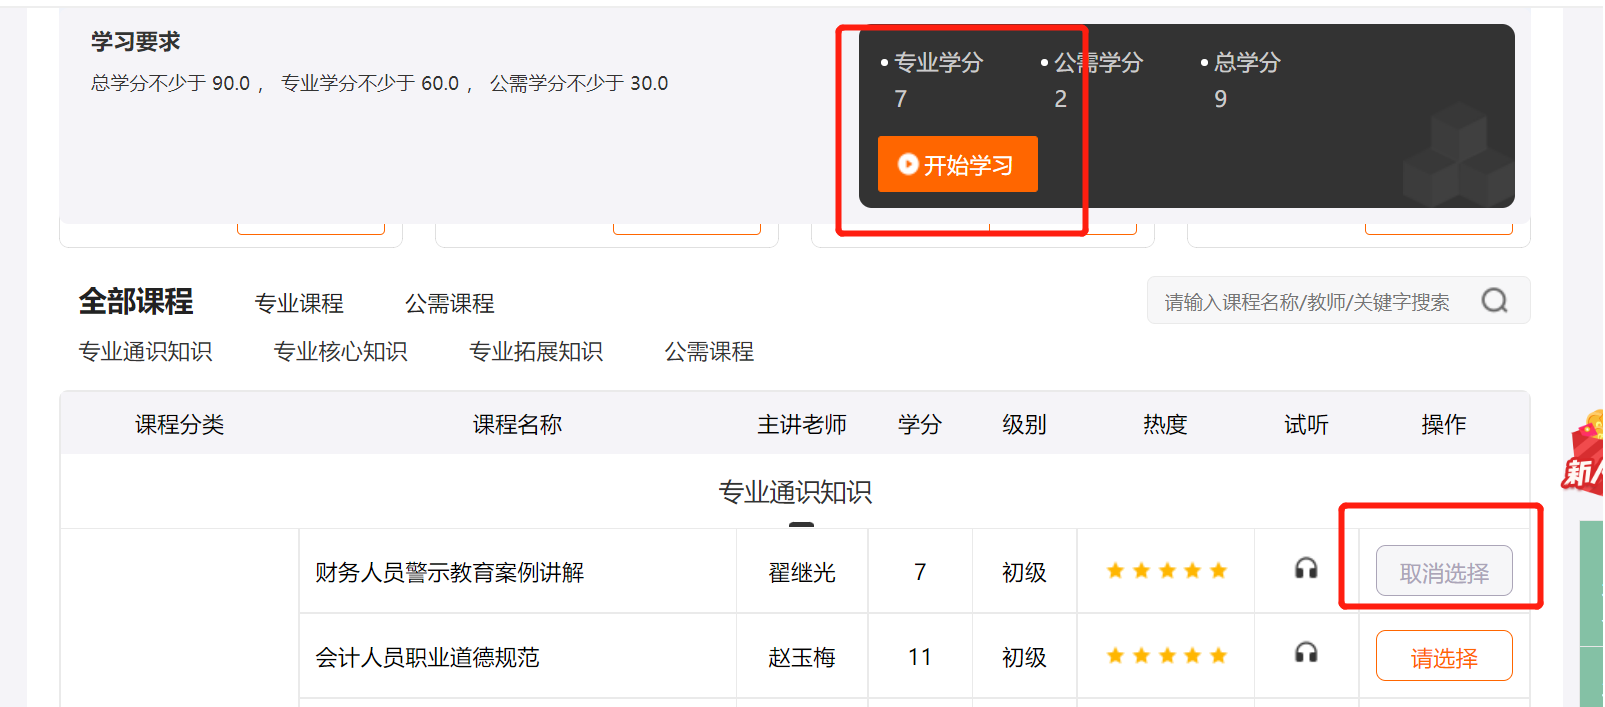Click the search magnifier icon
Image resolution: width=1605 pixels, height=707 pixels.
pyautogui.click(x=1494, y=301)
